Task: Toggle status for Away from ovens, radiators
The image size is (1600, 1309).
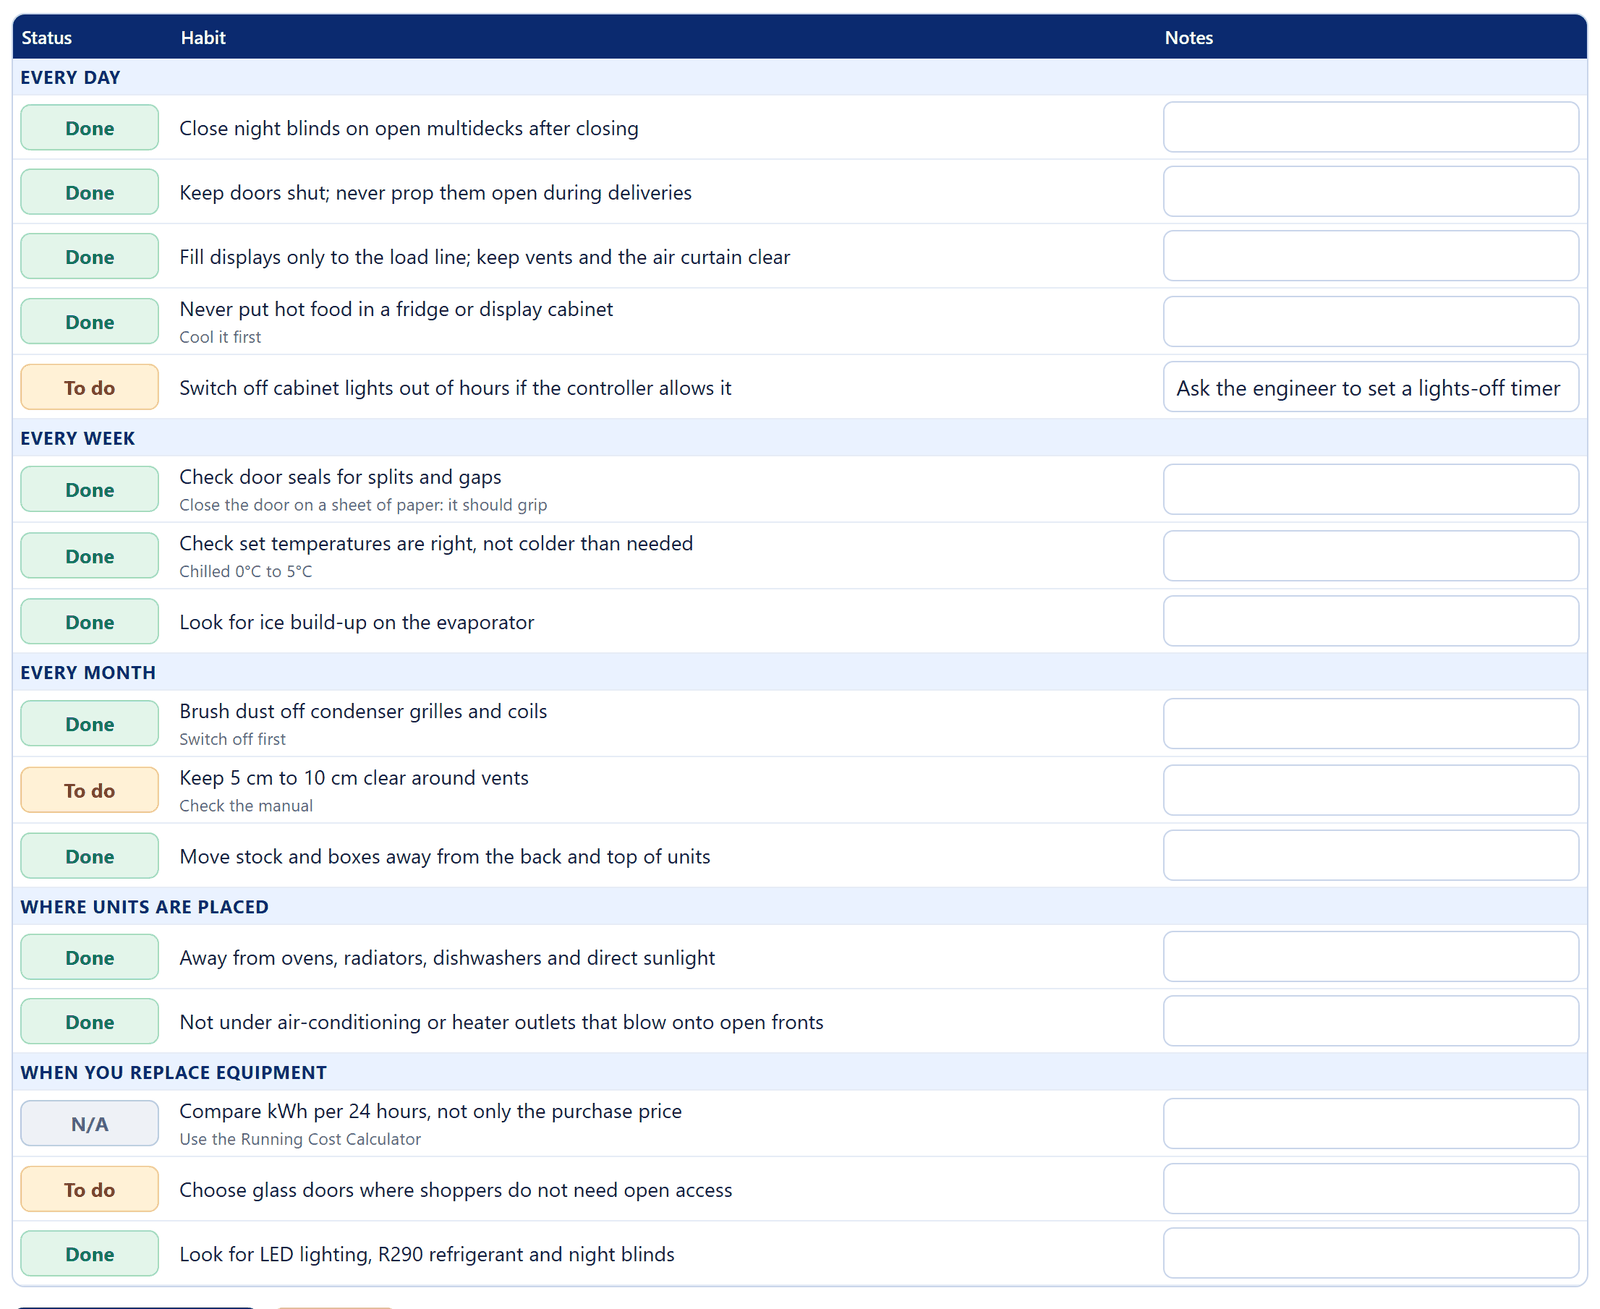Action: pos(89,958)
